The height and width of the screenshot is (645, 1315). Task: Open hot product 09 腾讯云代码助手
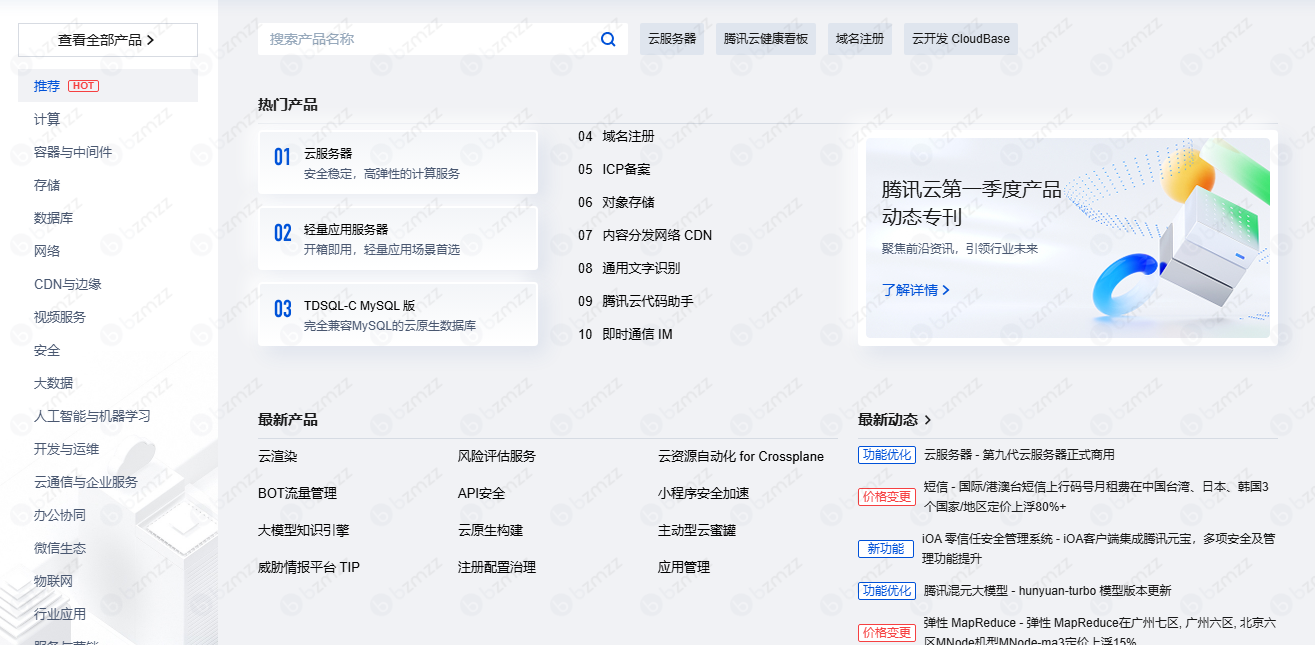coord(635,301)
